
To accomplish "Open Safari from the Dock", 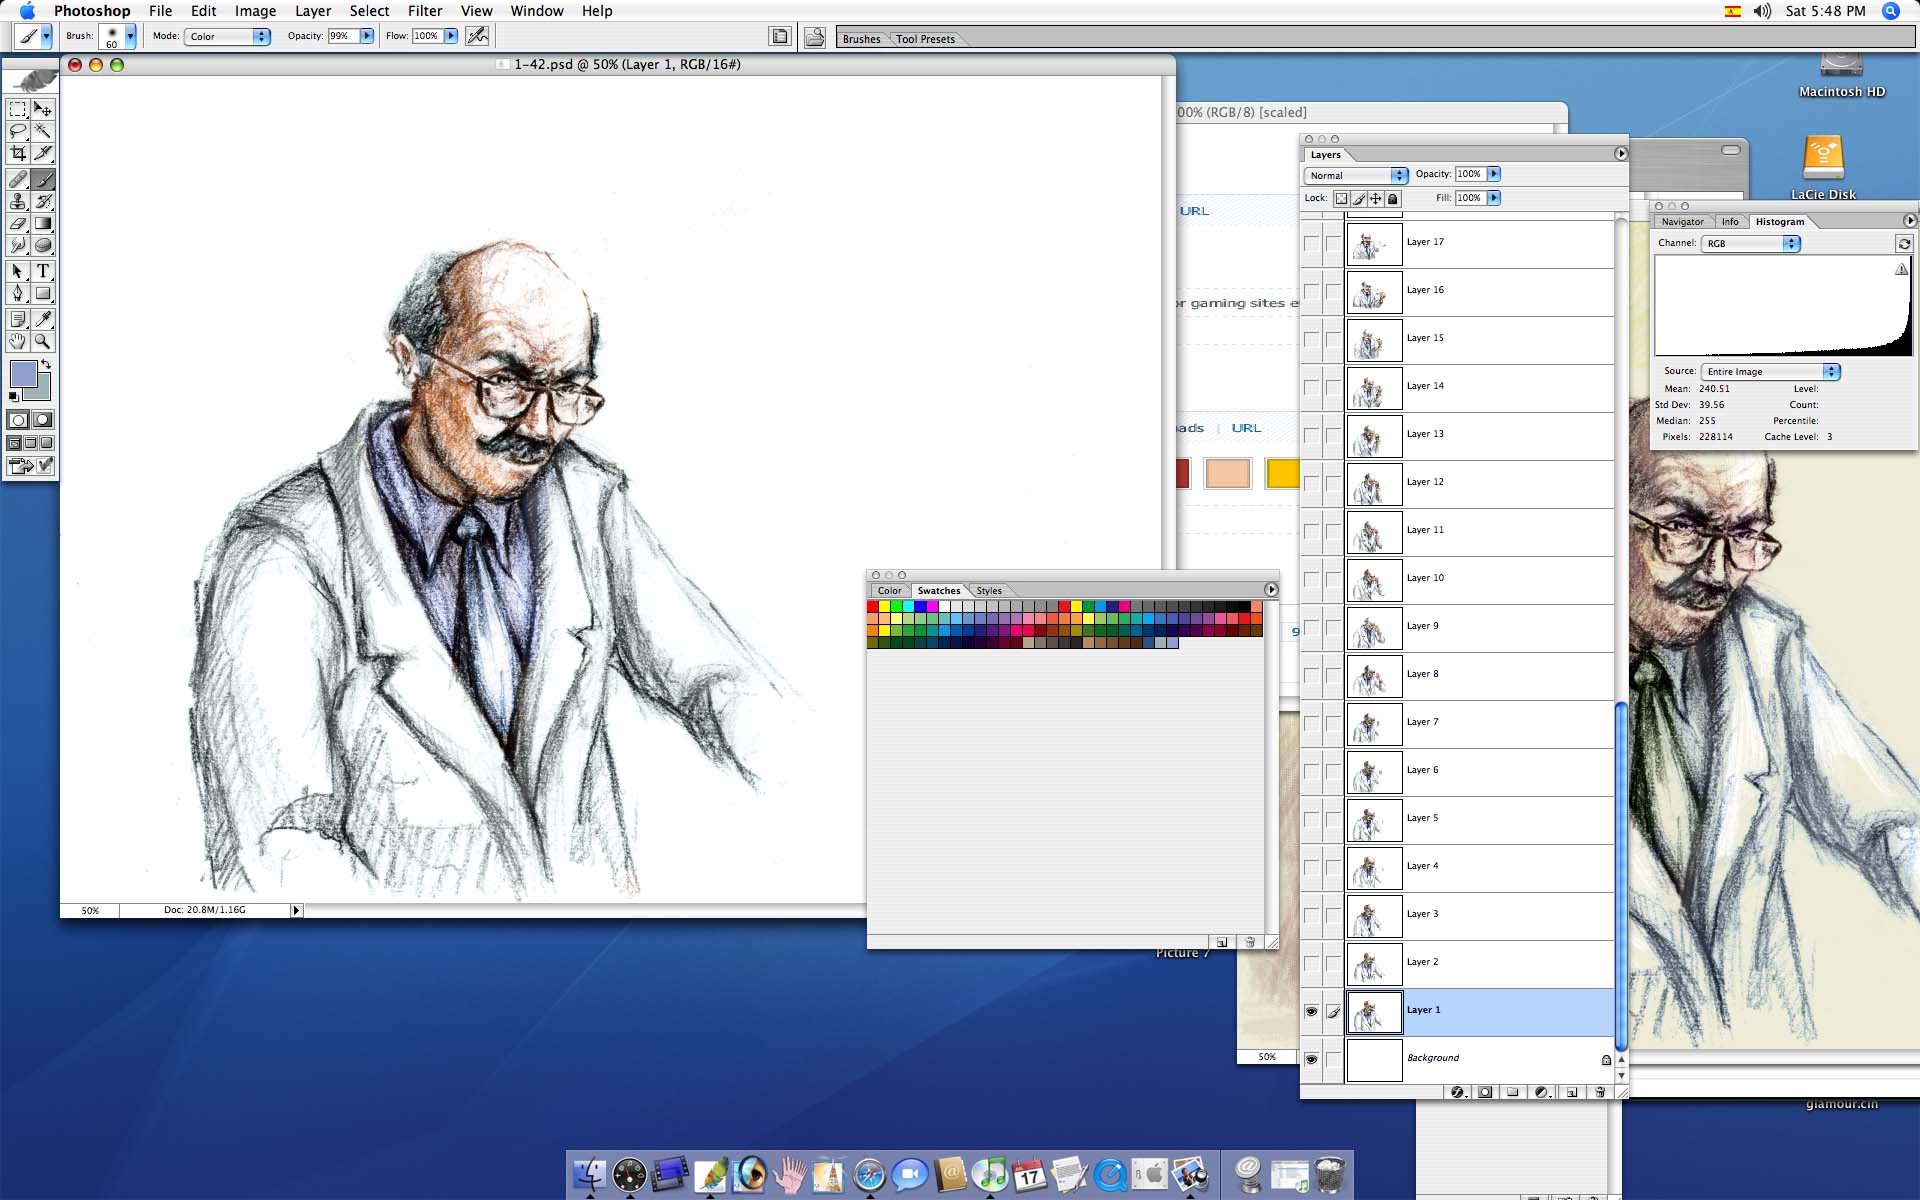I will pyautogui.click(x=869, y=1175).
